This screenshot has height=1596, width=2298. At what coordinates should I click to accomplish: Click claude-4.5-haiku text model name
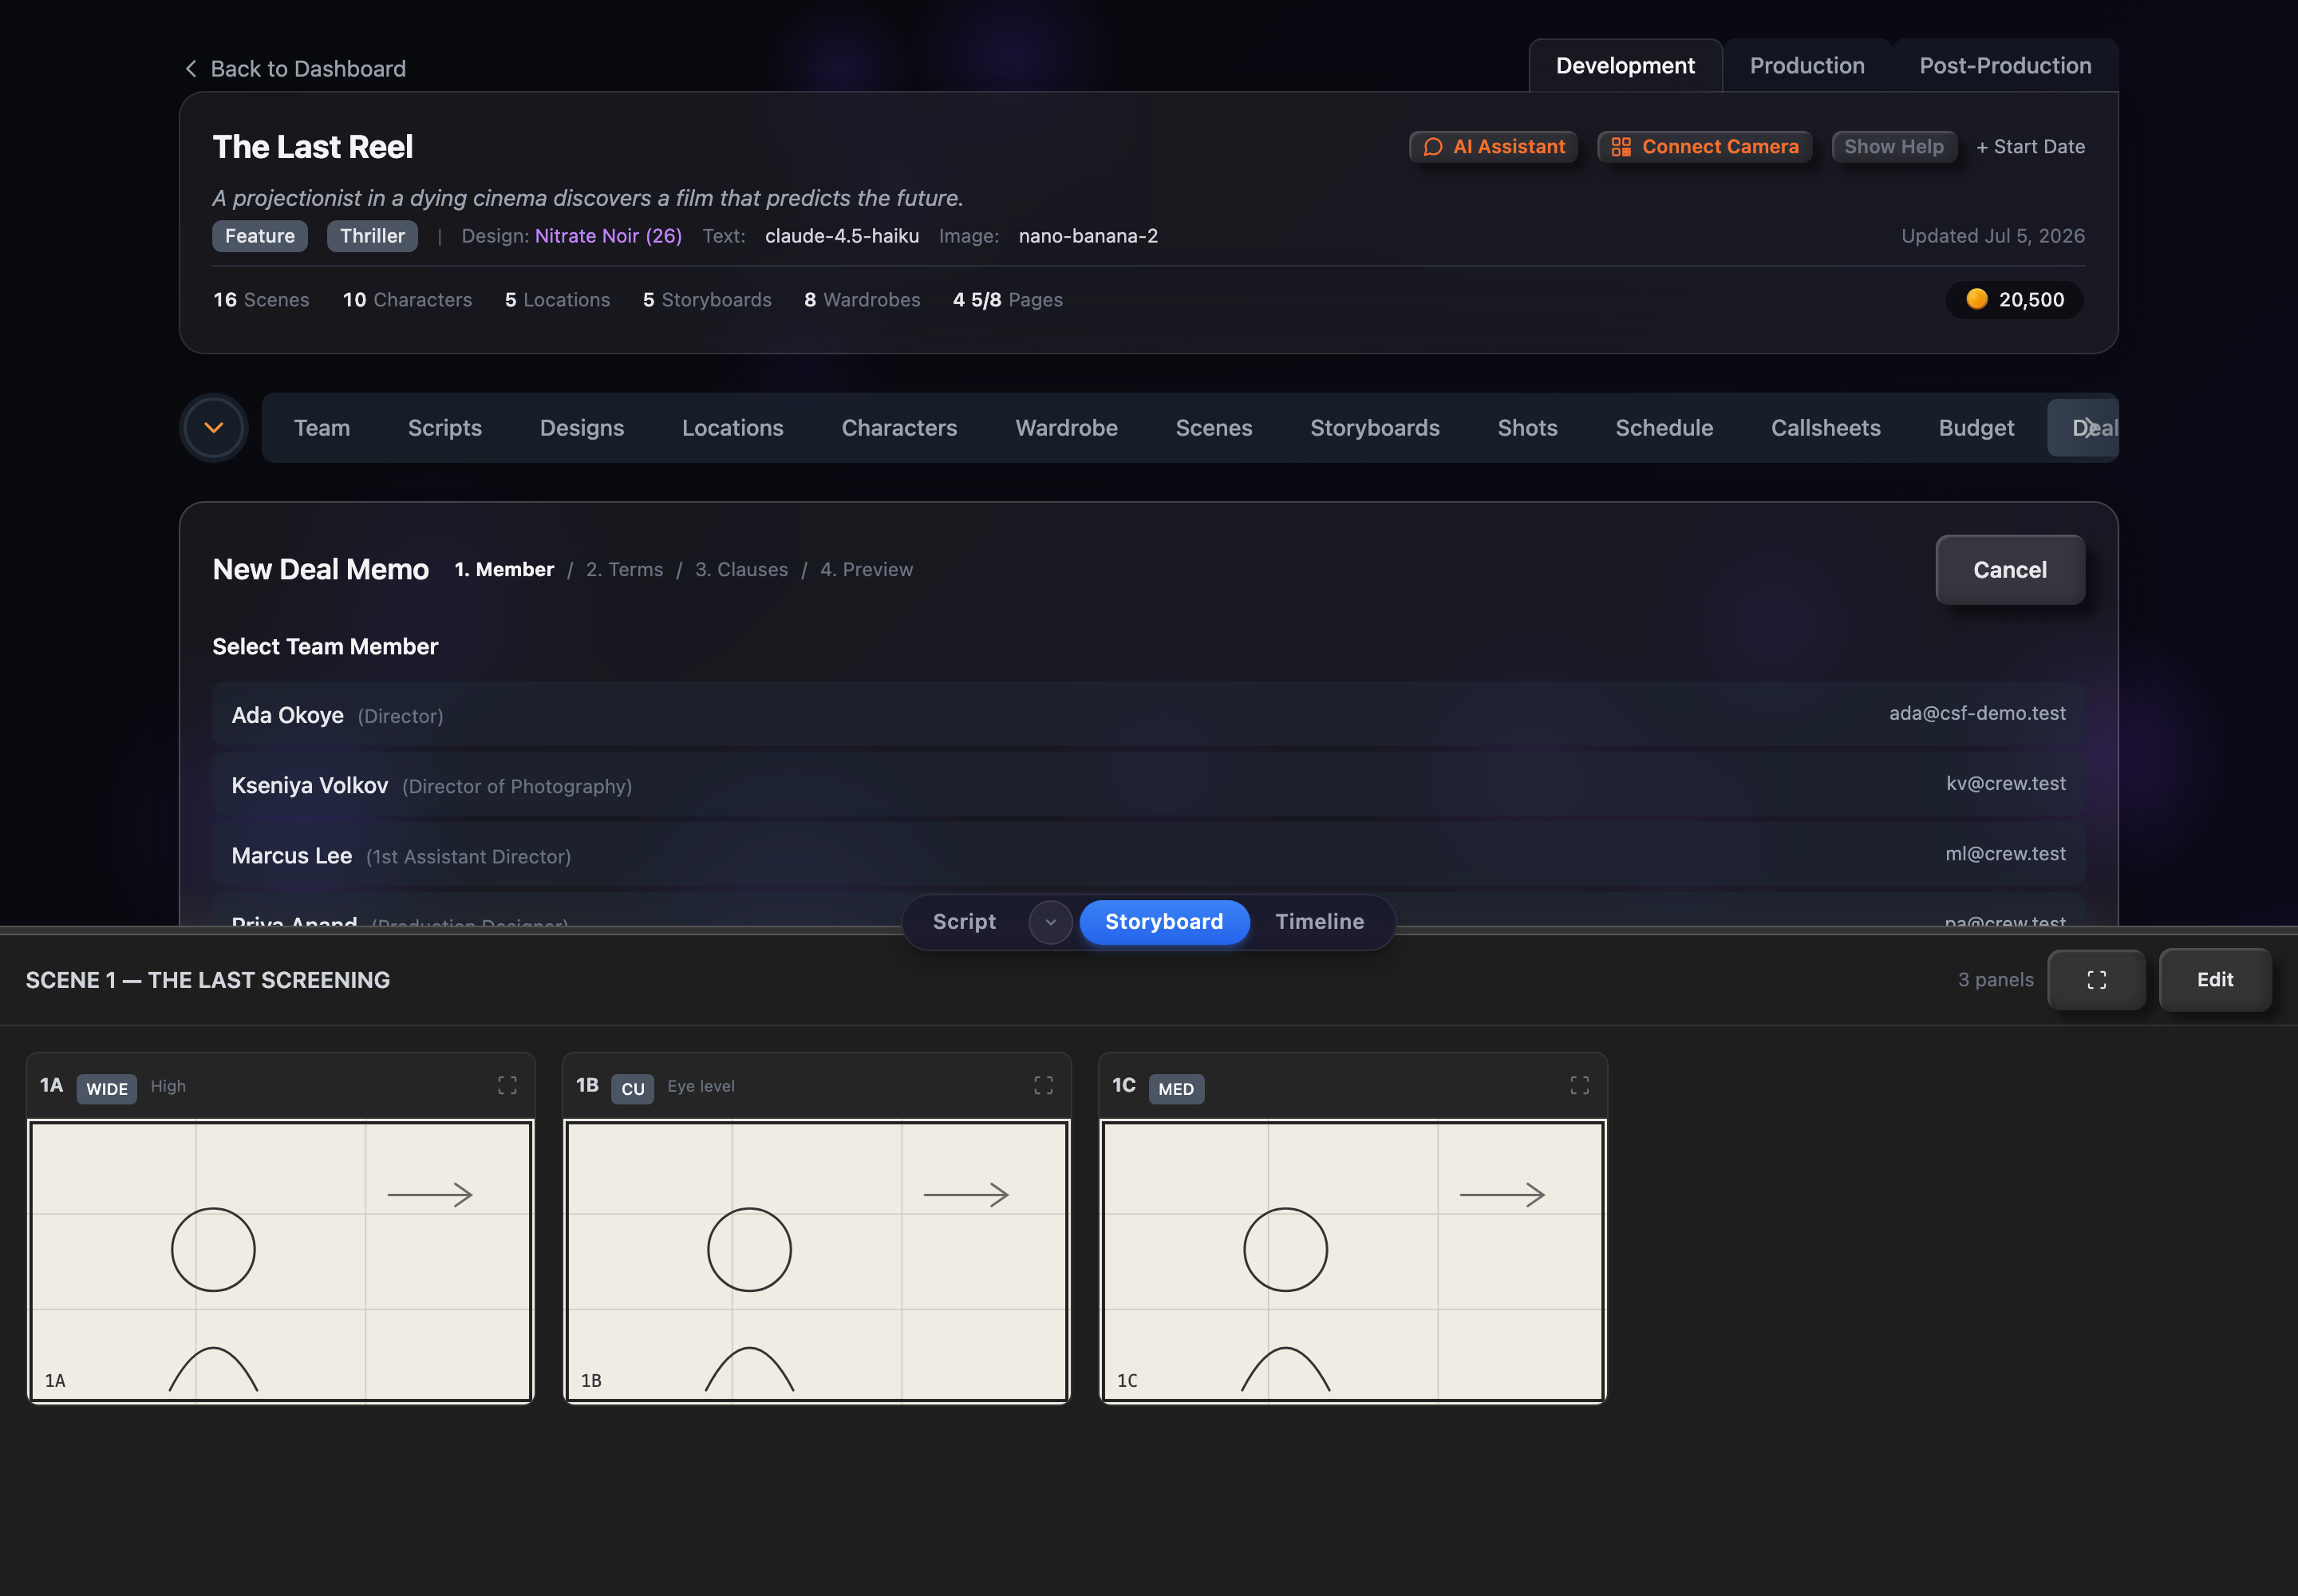(x=842, y=236)
